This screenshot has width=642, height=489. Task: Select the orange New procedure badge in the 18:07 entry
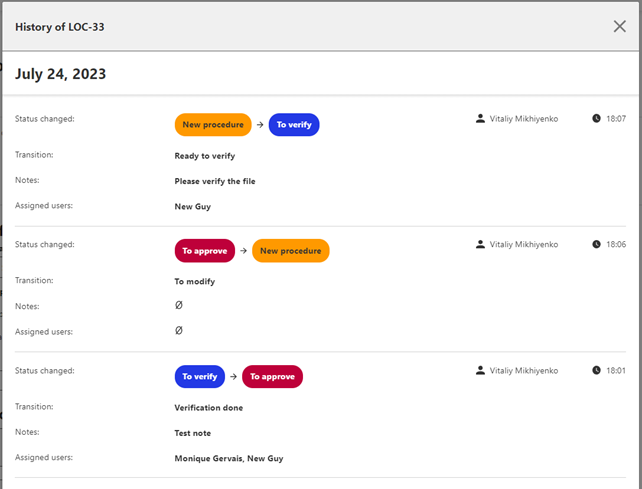pyautogui.click(x=213, y=125)
